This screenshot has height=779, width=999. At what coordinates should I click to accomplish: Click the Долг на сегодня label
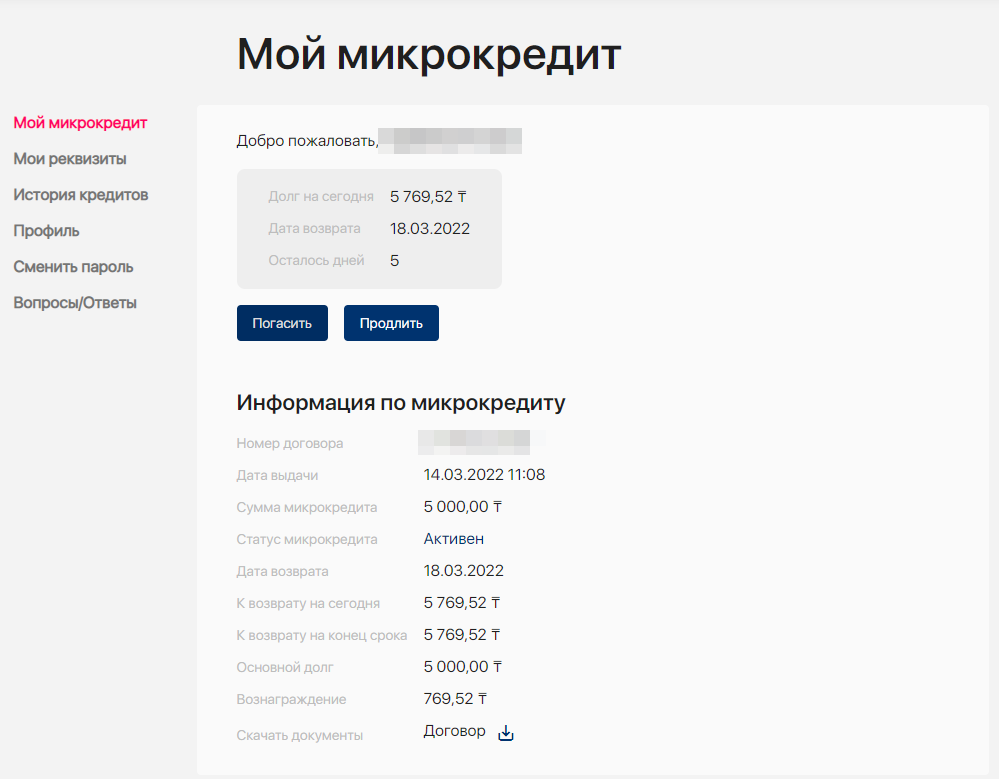(x=321, y=197)
